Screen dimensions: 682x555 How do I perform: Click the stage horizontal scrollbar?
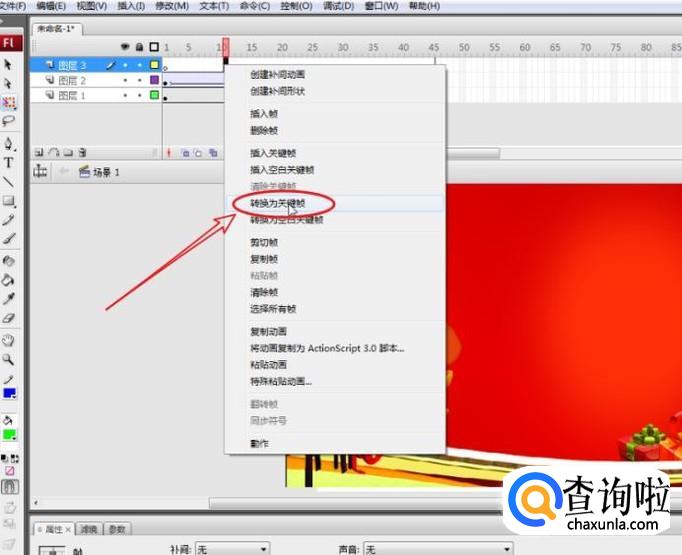pos(355,503)
